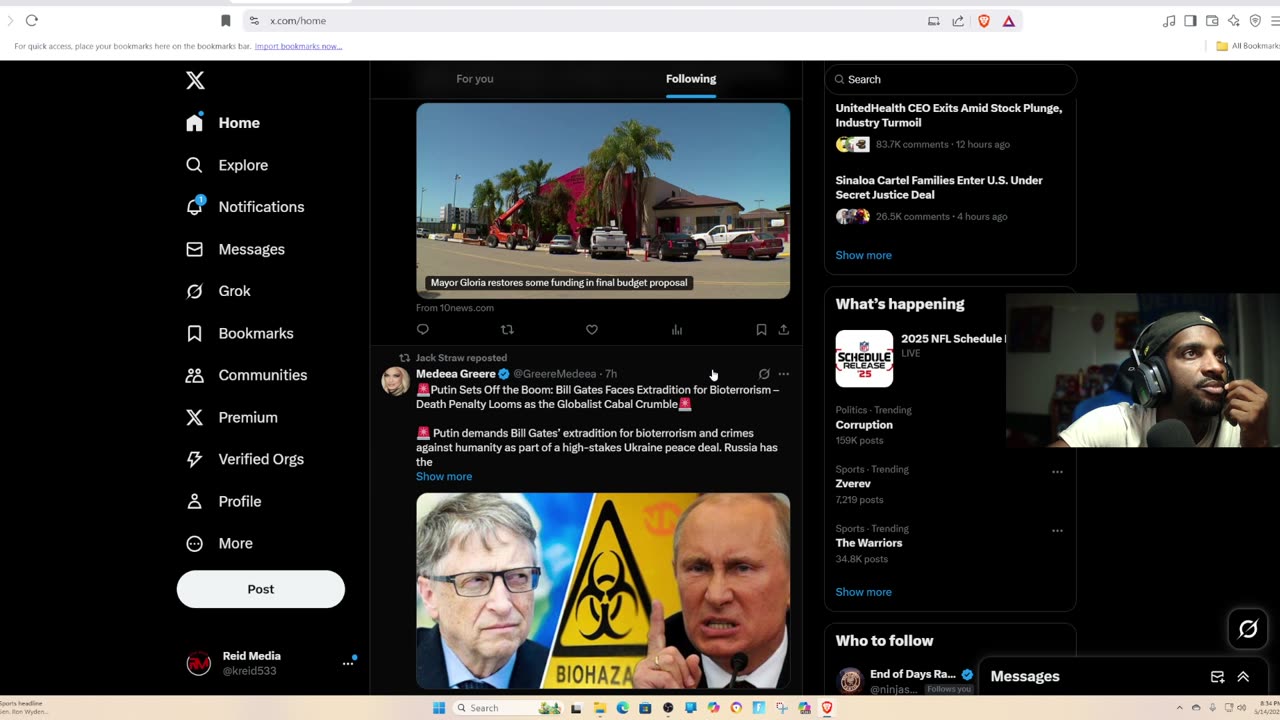The width and height of the screenshot is (1280, 720).
Task: Open Bookmarks in the sidebar
Action: click(239, 333)
